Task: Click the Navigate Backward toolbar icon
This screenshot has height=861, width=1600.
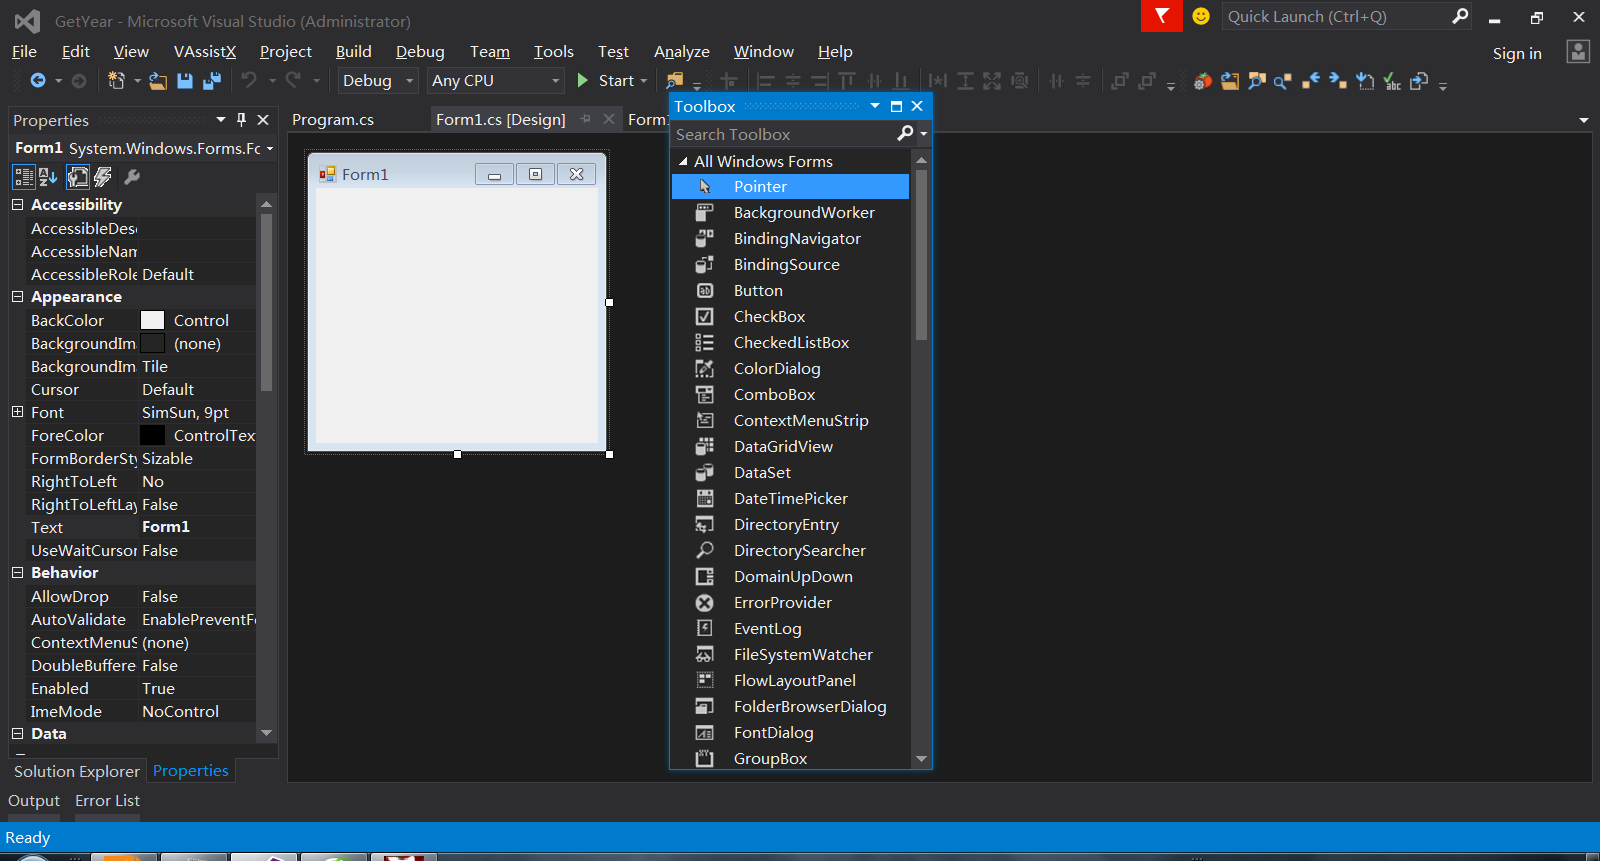Action: point(38,80)
